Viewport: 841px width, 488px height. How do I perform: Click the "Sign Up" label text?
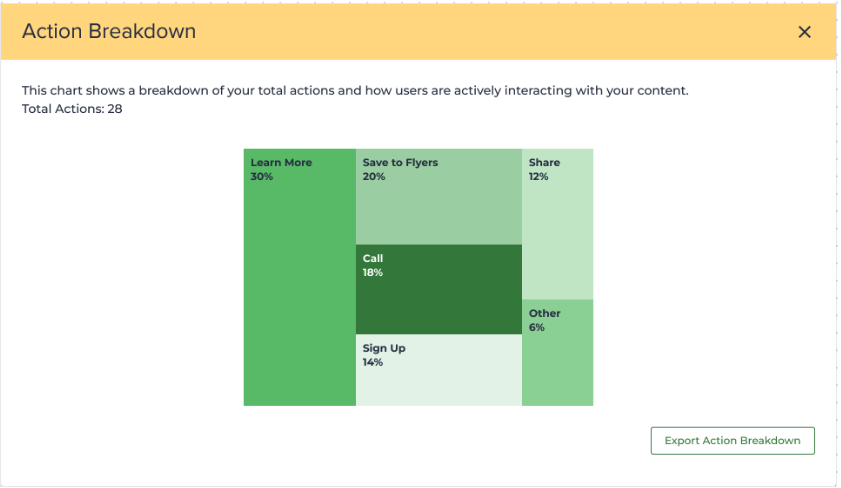384,349
